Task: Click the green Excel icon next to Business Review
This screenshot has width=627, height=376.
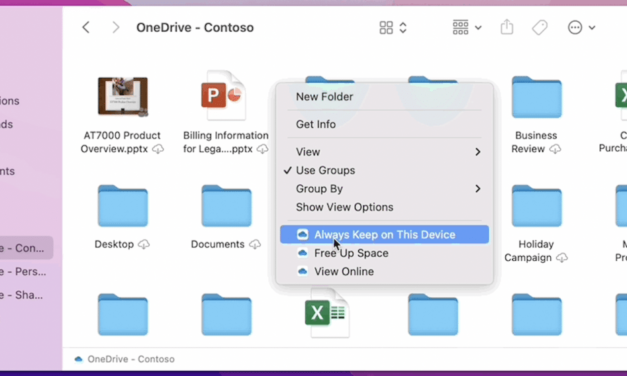Action: 621,96
